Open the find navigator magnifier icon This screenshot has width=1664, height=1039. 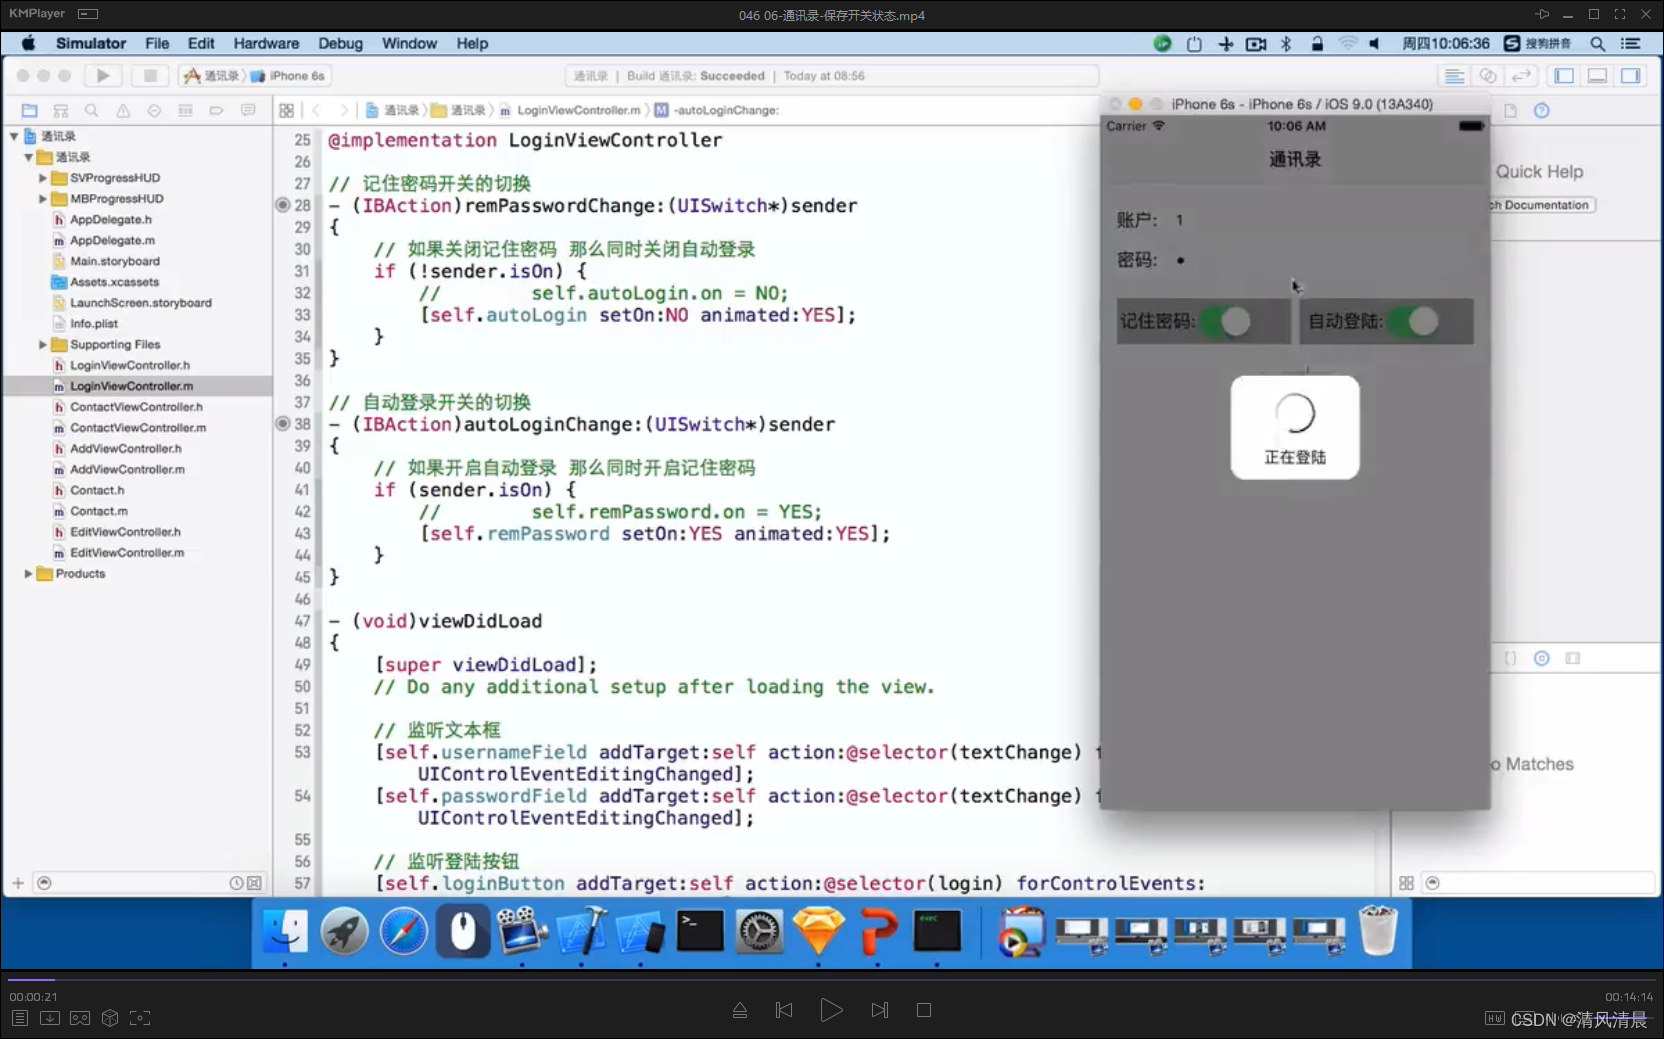(92, 111)
